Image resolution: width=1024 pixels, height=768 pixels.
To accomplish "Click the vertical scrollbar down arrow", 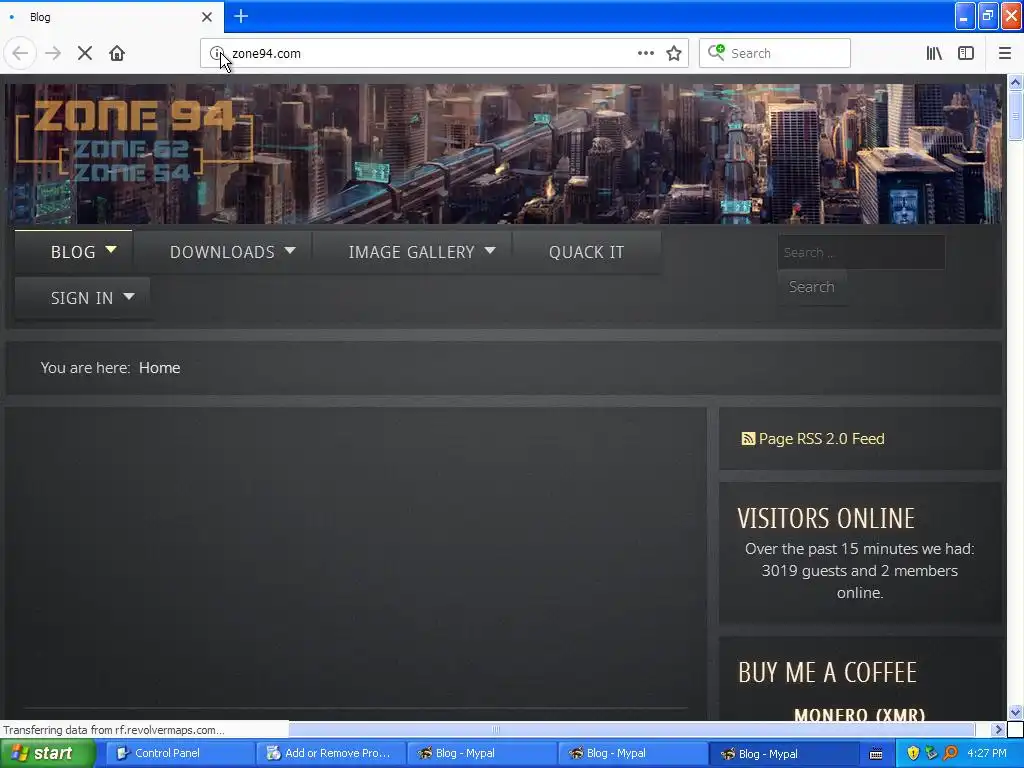I will tap(1015, 712).
